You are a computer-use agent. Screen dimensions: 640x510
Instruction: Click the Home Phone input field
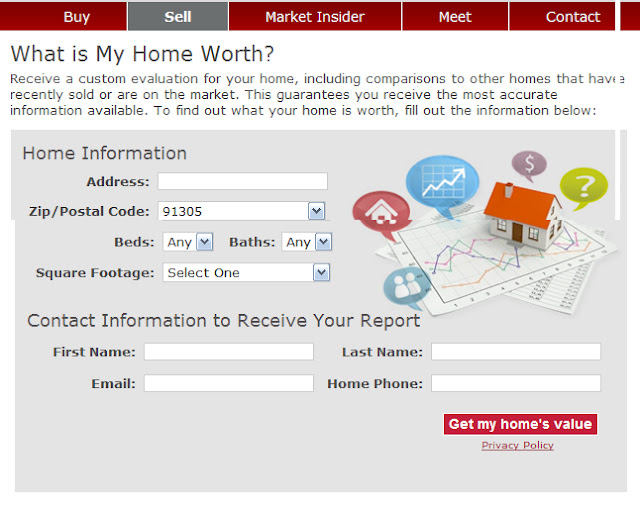pos(516,383)
